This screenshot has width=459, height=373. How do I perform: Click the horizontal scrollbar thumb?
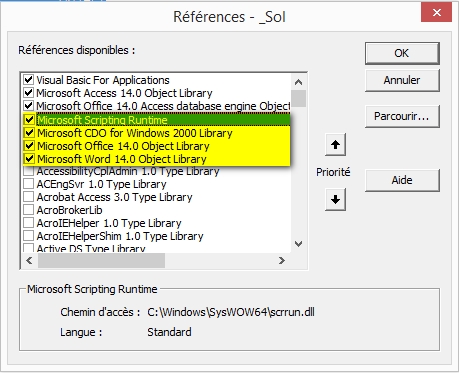click(101, 260)
